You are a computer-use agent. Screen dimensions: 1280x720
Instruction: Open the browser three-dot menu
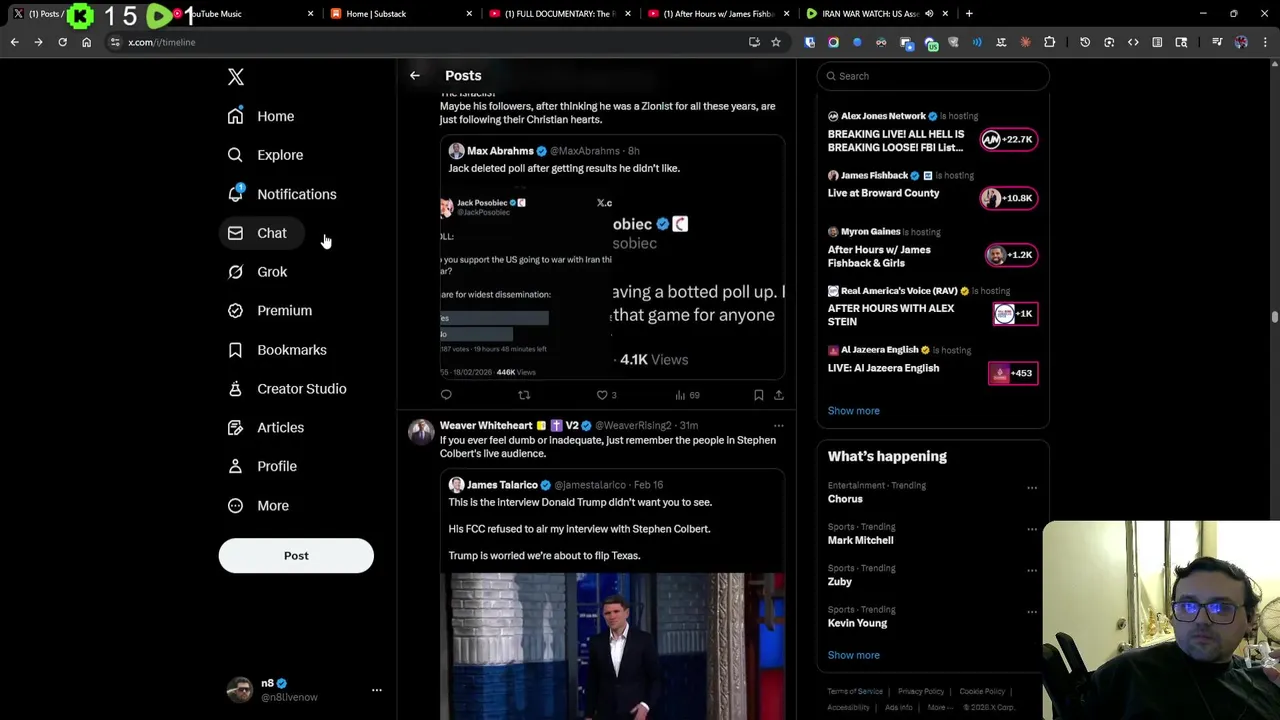[x=1265, y=42]
